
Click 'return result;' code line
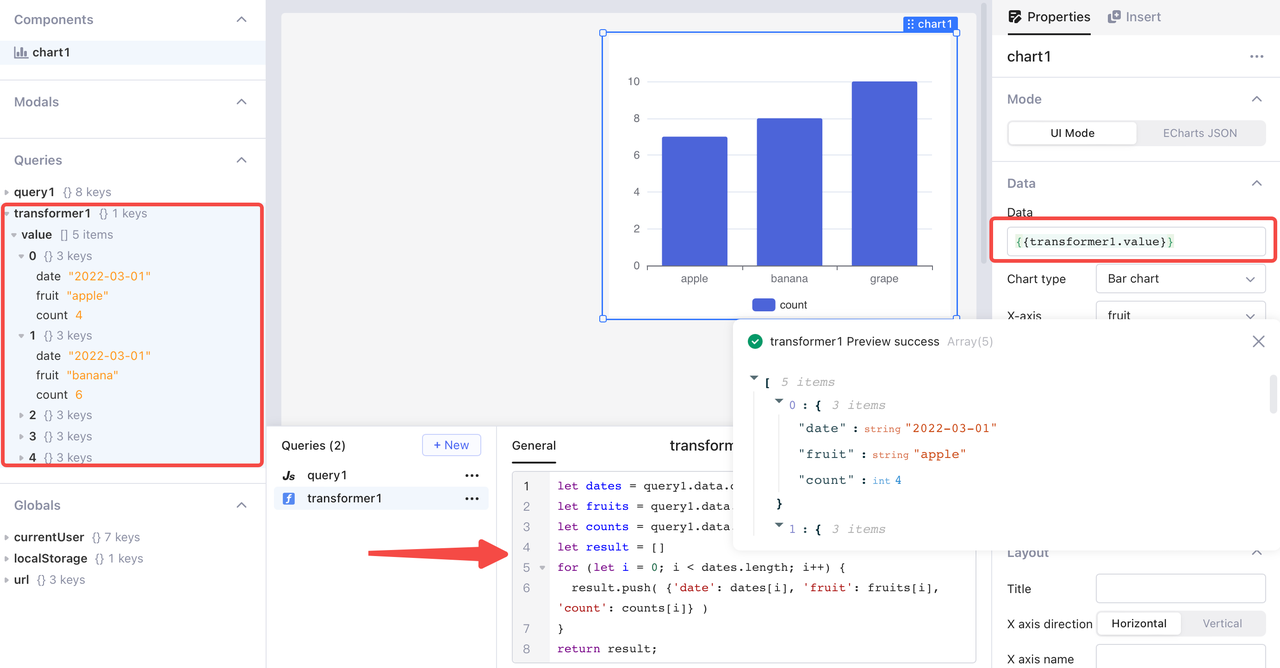tap(607, 649)
